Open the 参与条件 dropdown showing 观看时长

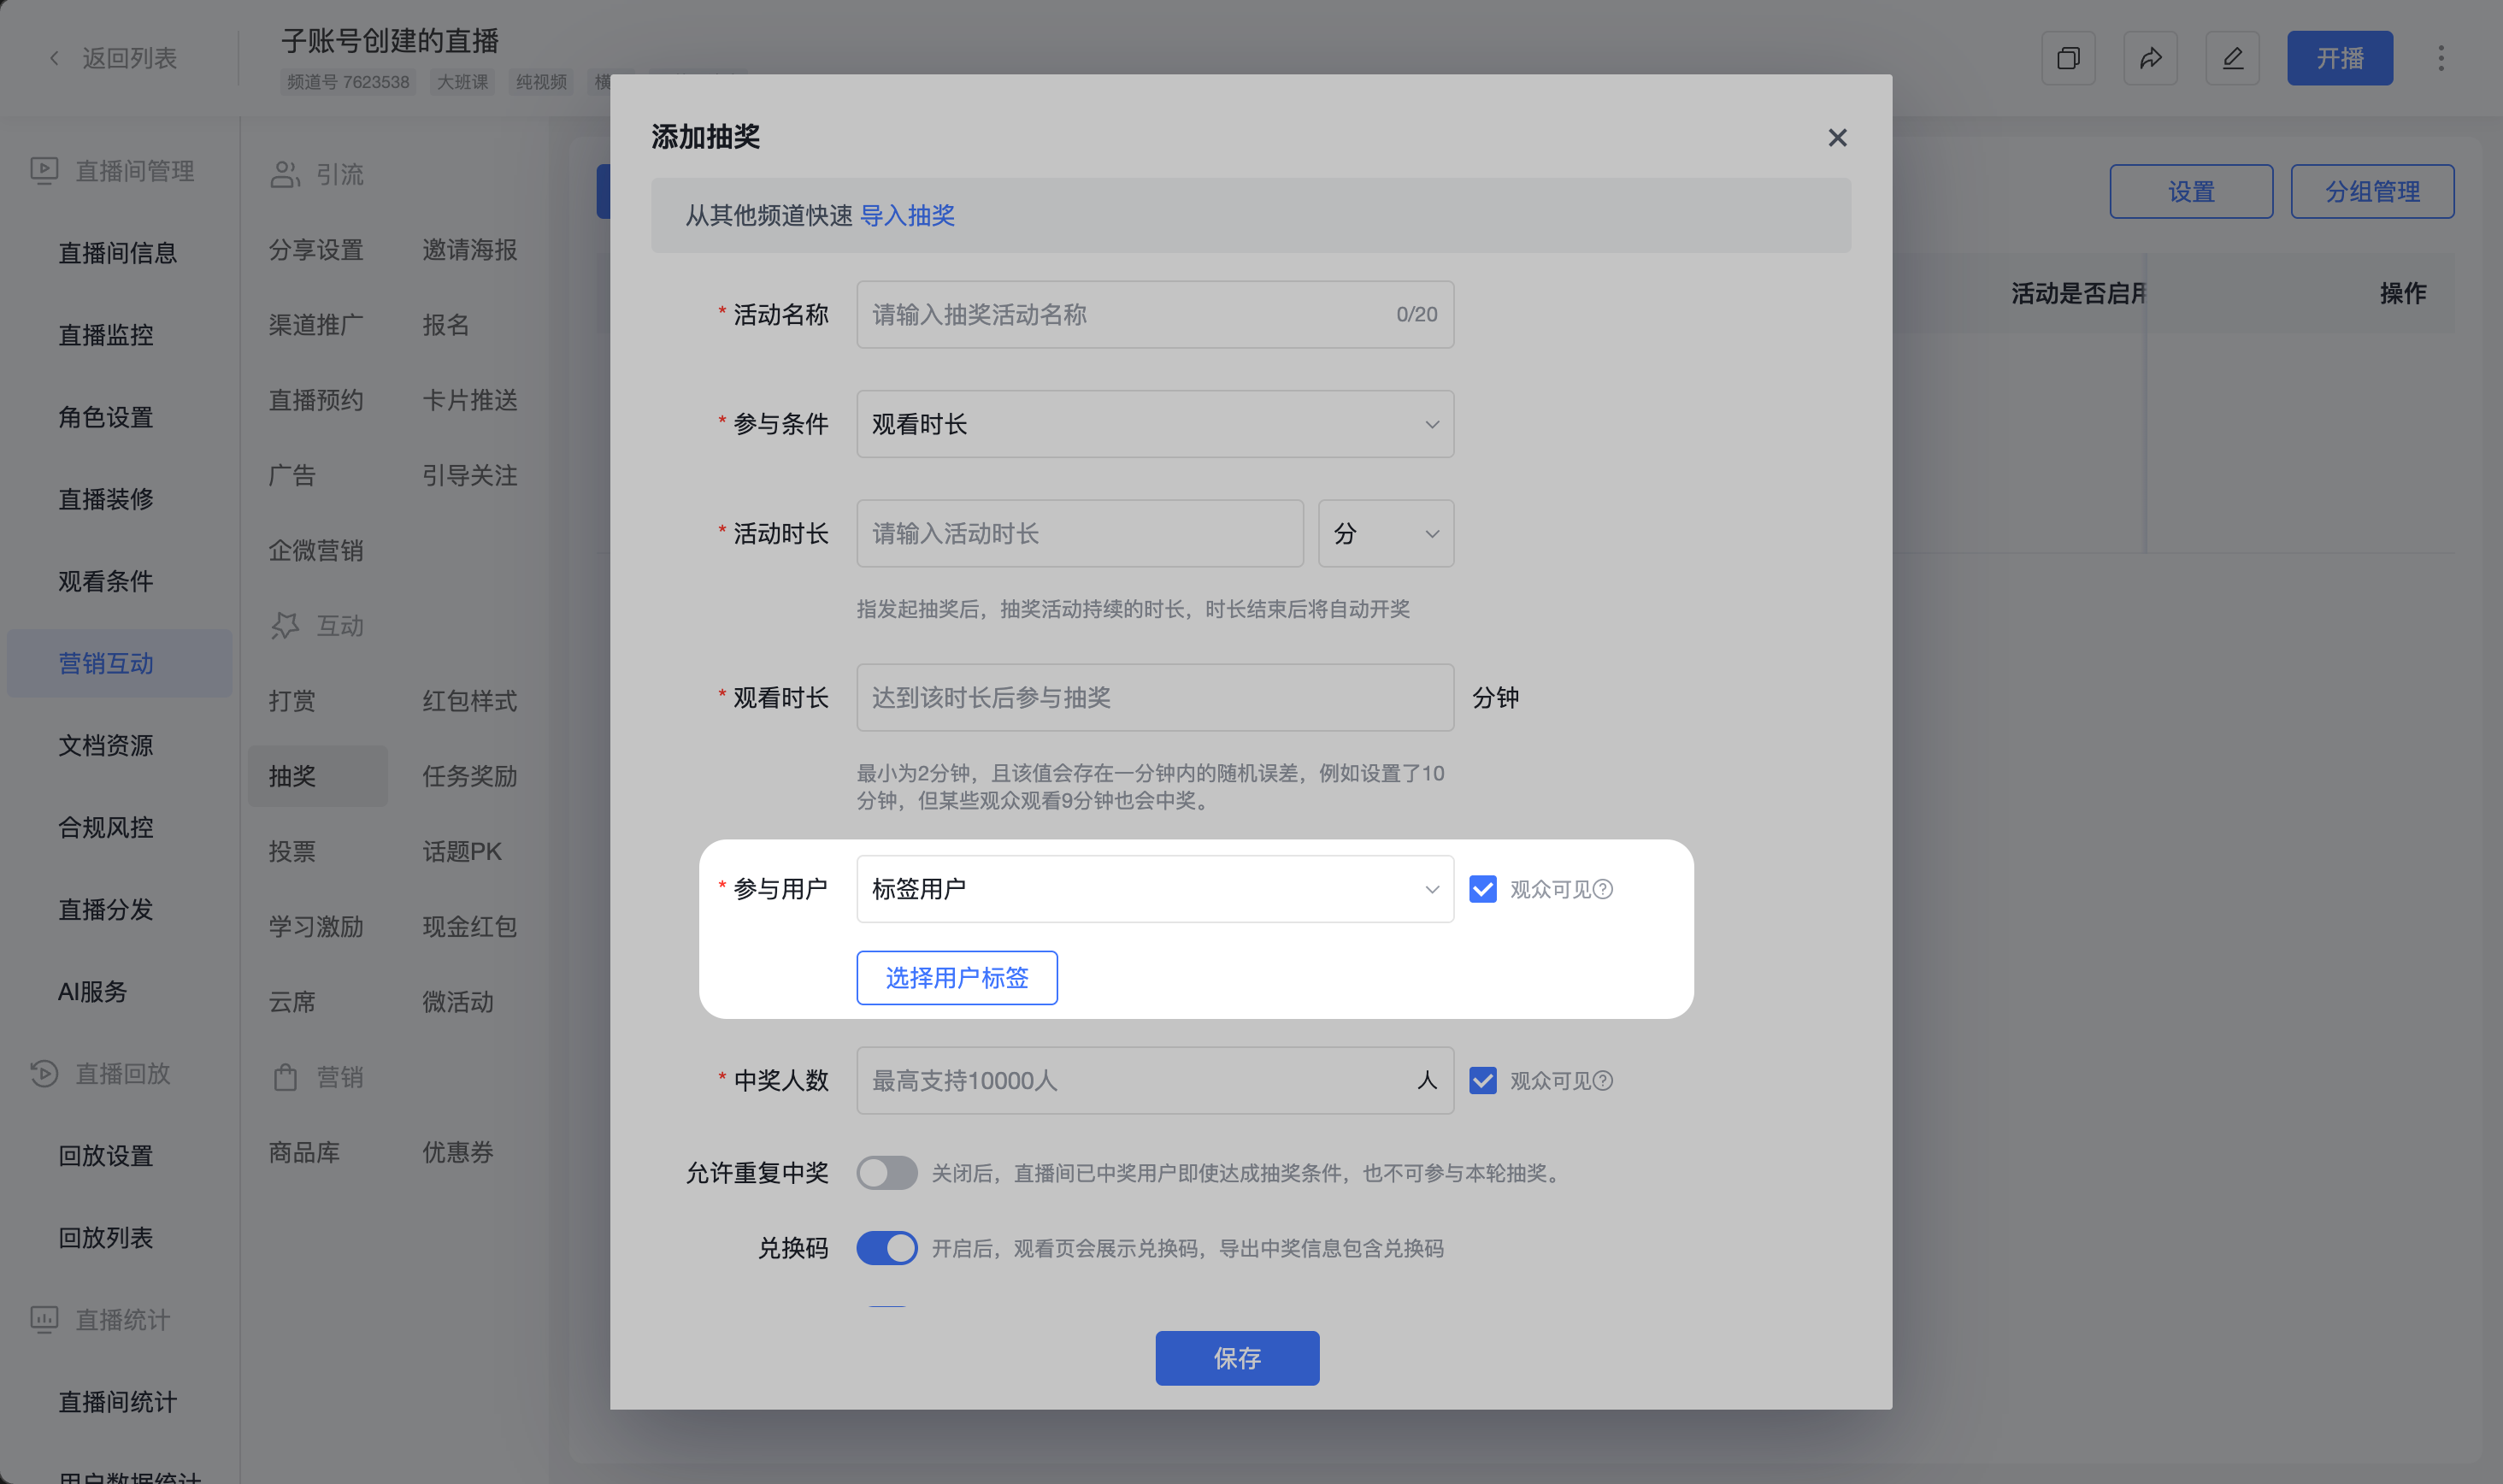1155,424
